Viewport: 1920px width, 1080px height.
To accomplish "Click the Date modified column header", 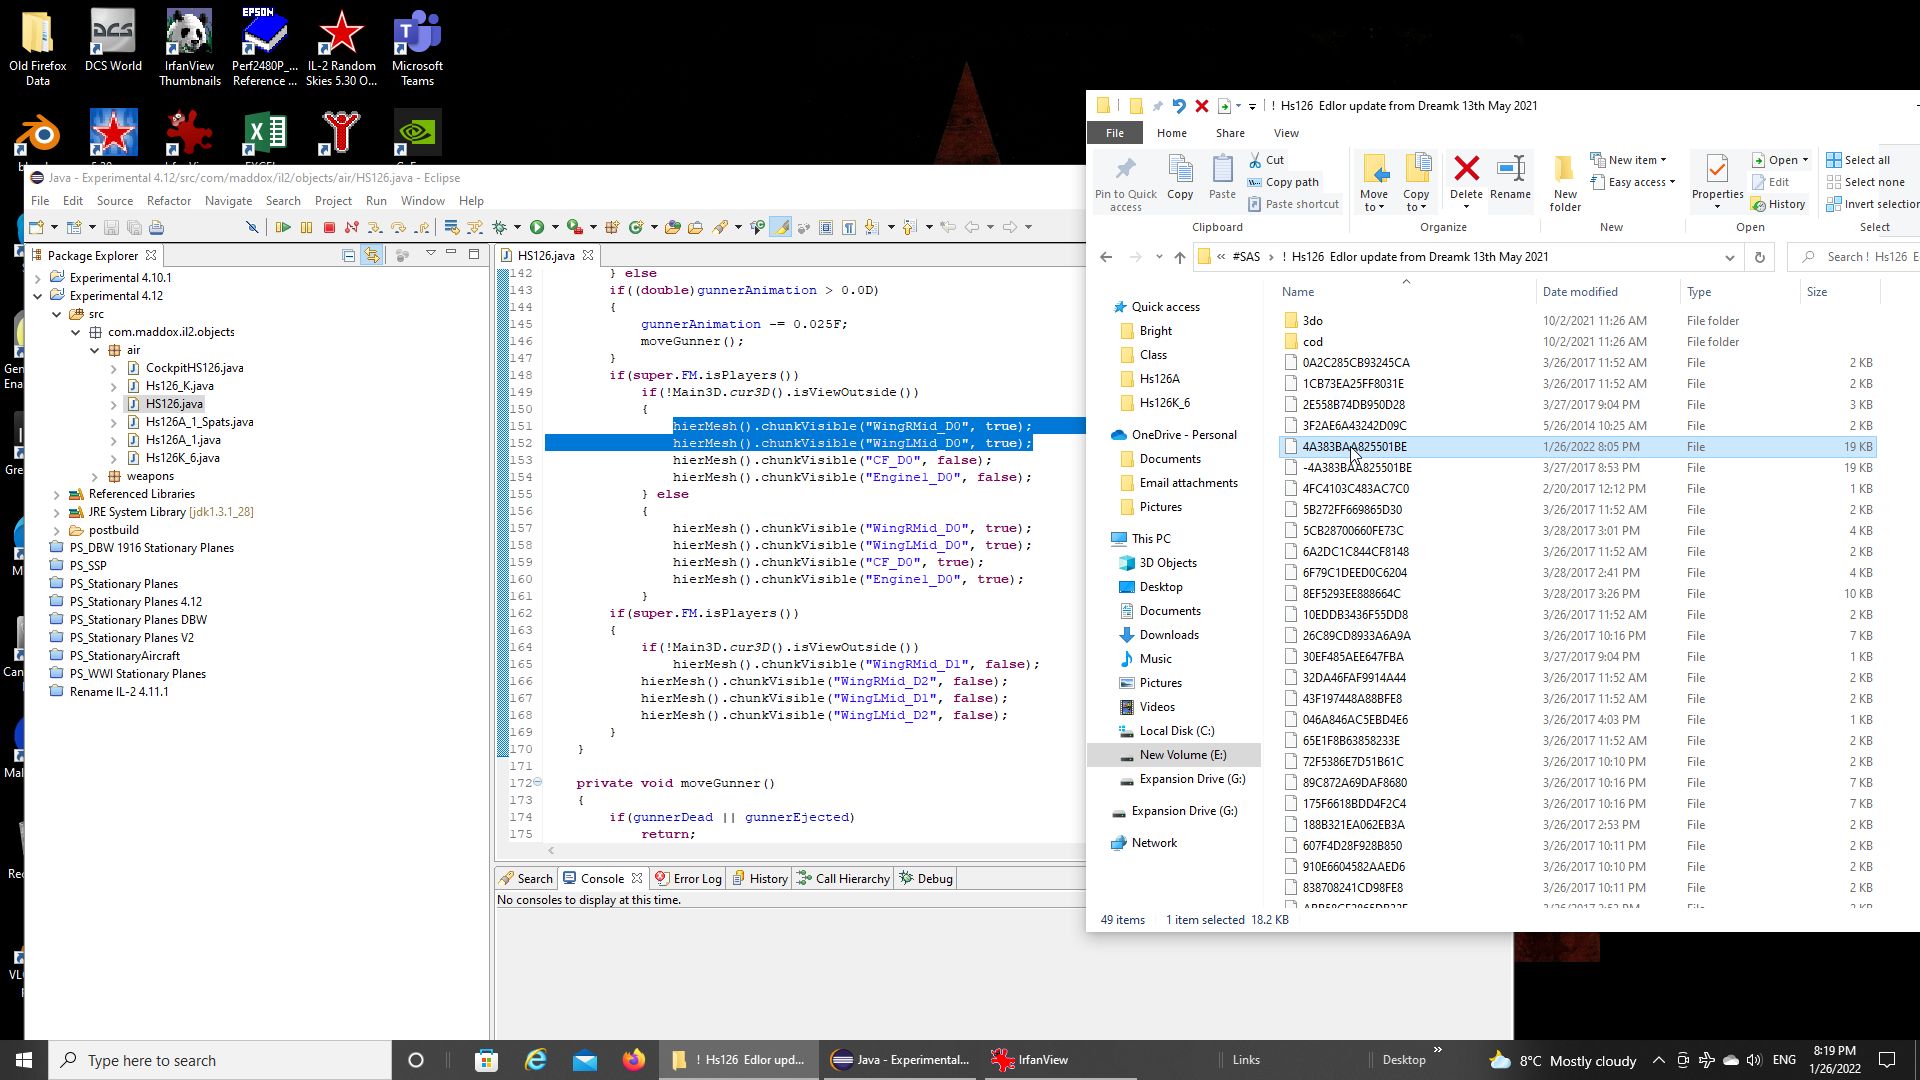I will pos(1580,292).
